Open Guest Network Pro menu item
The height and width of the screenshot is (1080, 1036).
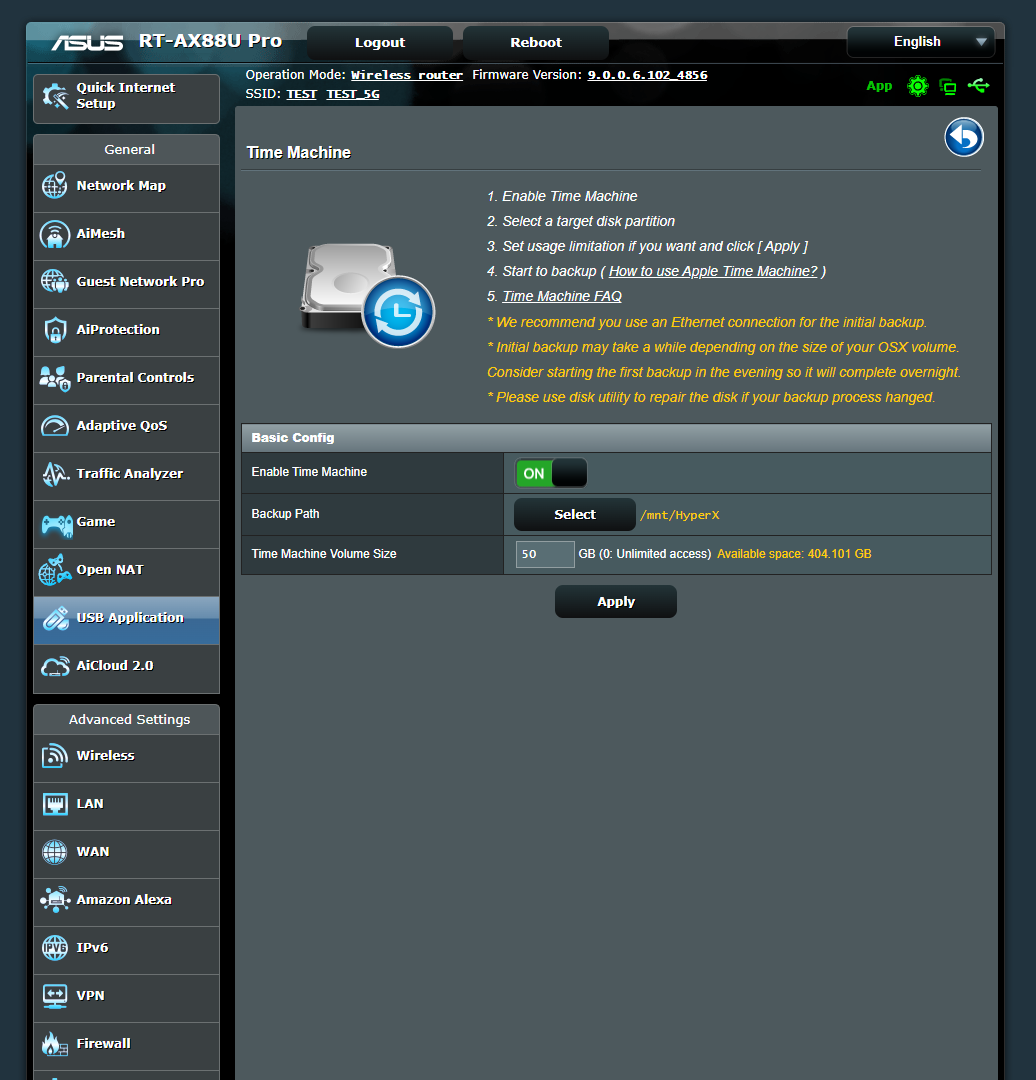[127, 282]
